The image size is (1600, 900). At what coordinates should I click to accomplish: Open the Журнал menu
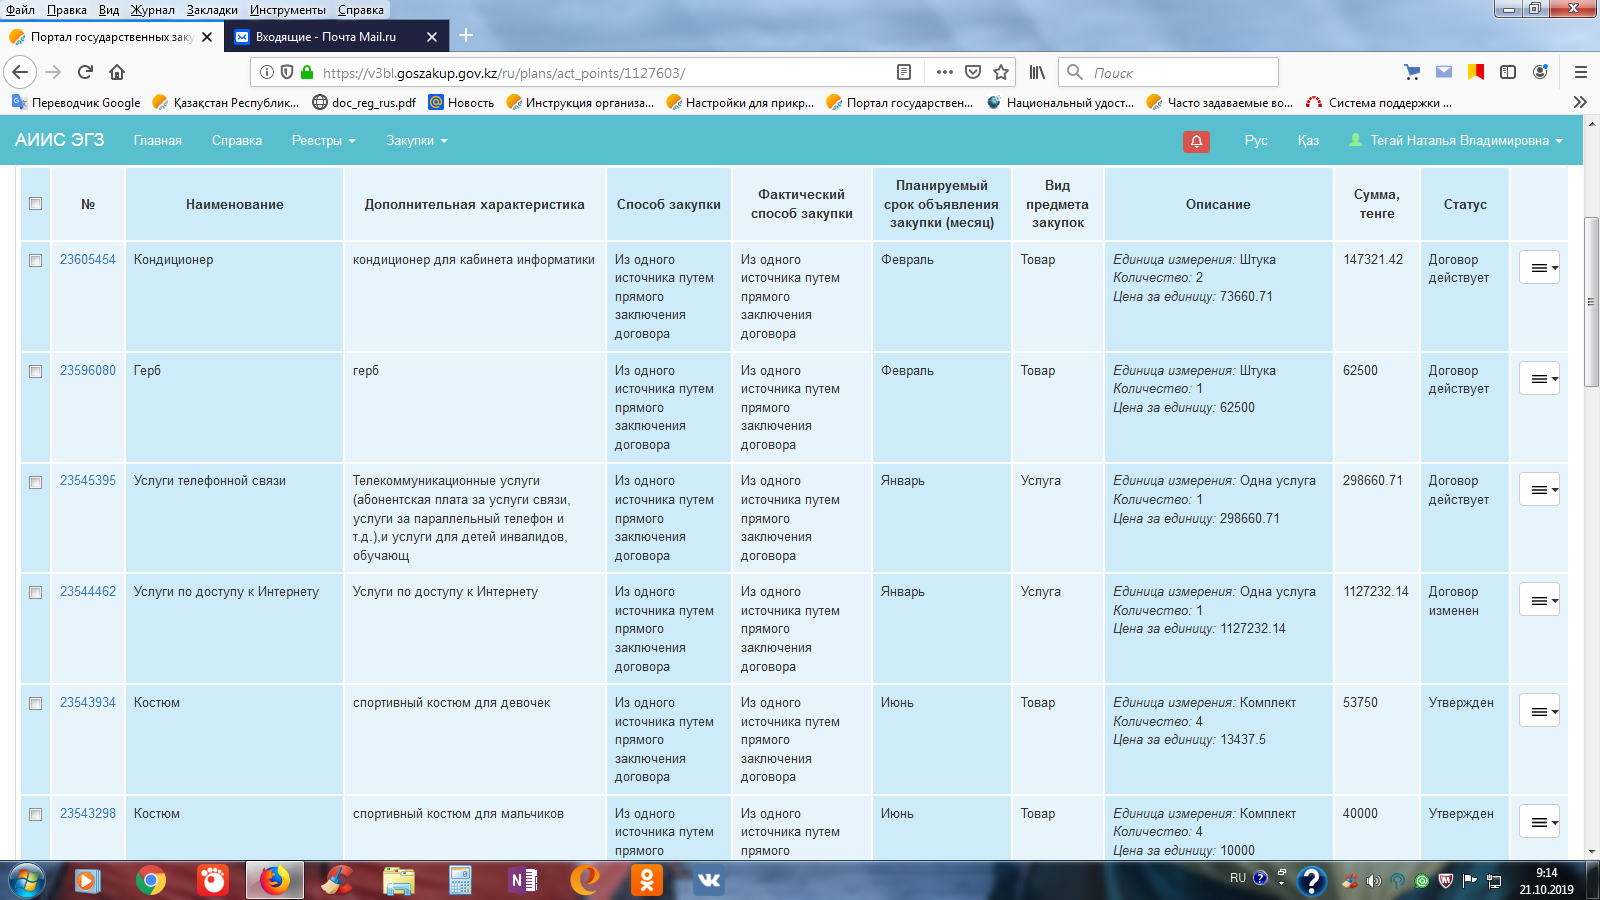point(152,10)
